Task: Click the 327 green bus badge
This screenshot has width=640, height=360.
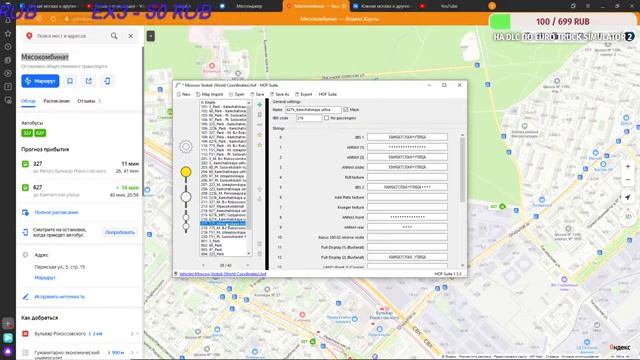Action: click(27, 133)
